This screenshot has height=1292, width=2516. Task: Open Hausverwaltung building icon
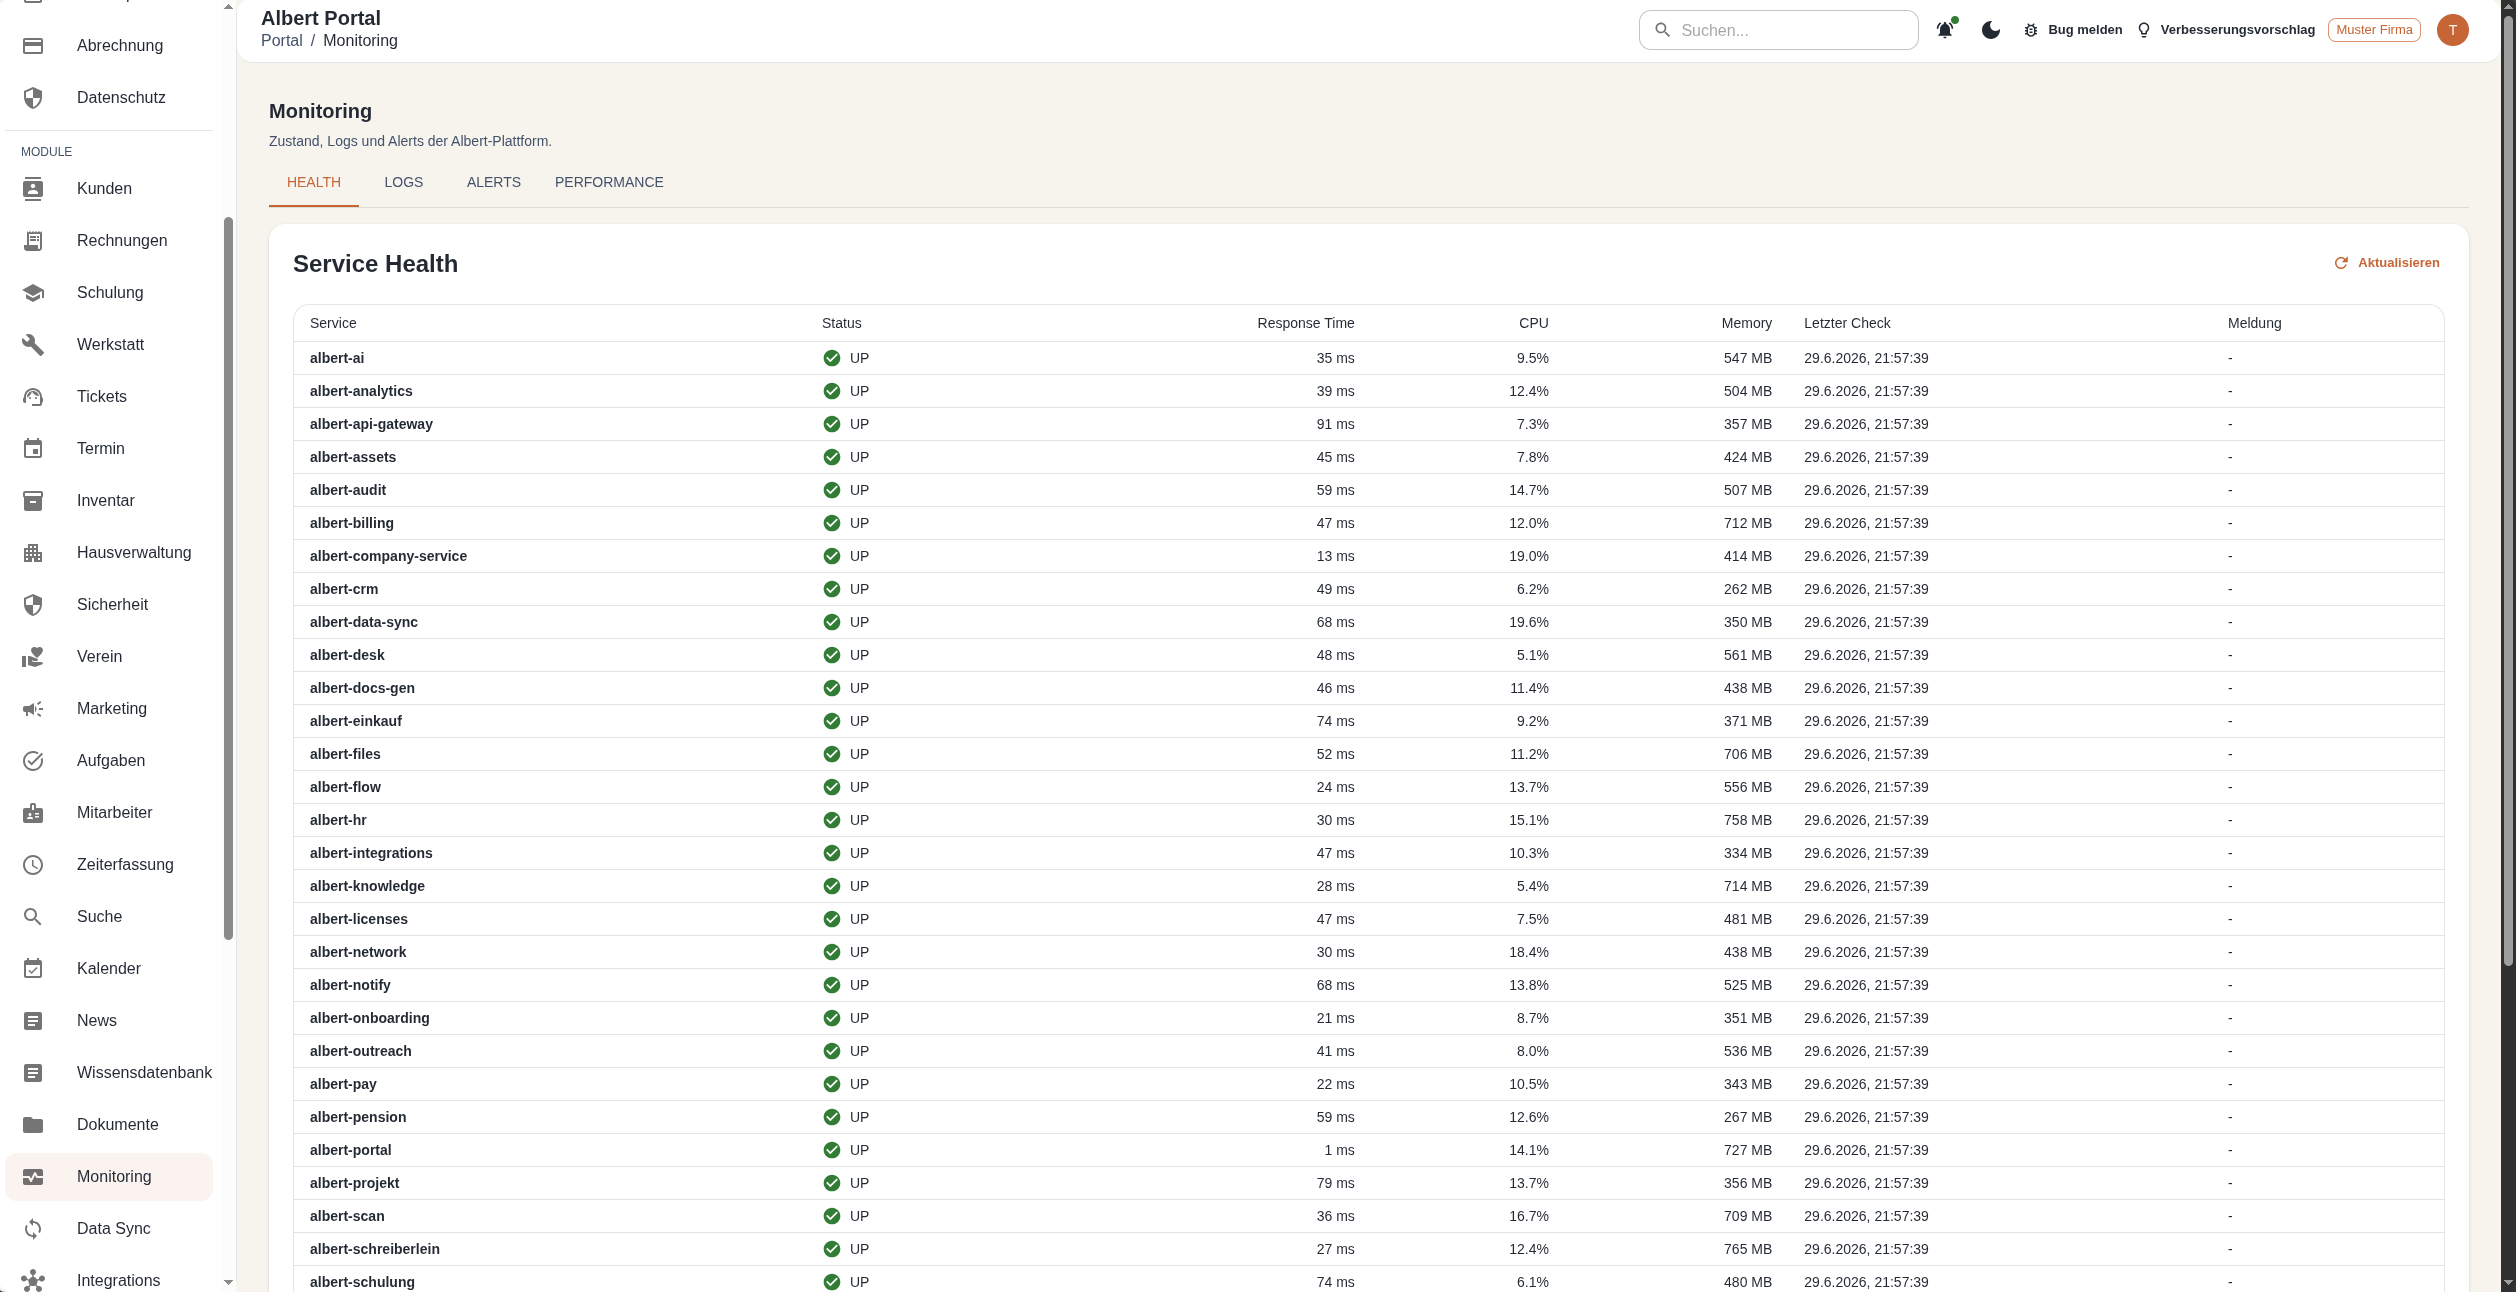pos(33,553)
